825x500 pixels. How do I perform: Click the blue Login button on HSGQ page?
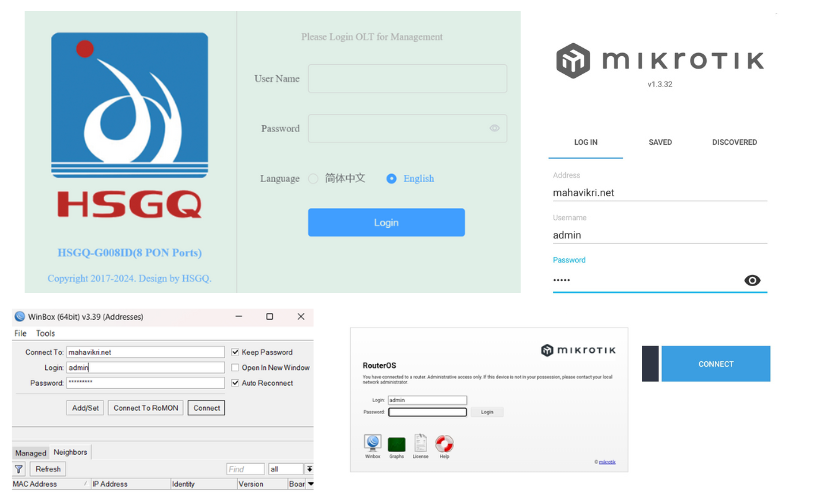coord(386,222)
